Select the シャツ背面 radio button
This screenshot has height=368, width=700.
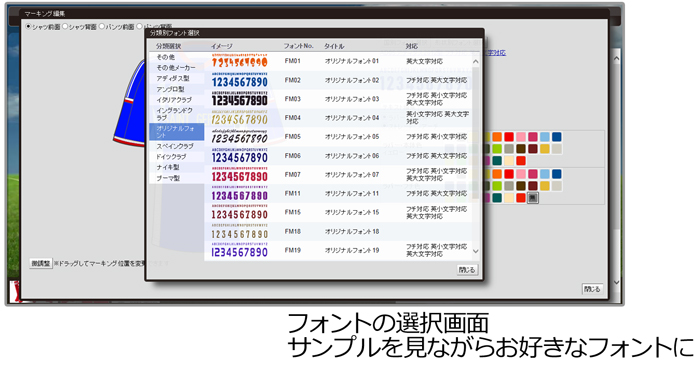point(65,27)
